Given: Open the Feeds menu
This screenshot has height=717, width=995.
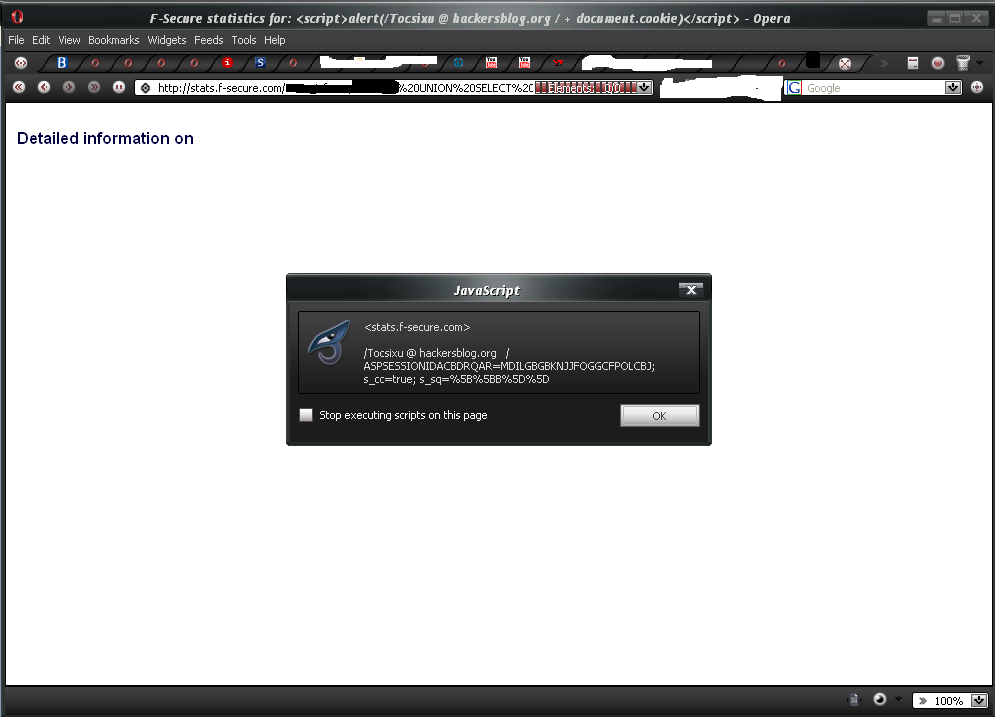Looking at the screenshot, I should click(x=209, y=40).
